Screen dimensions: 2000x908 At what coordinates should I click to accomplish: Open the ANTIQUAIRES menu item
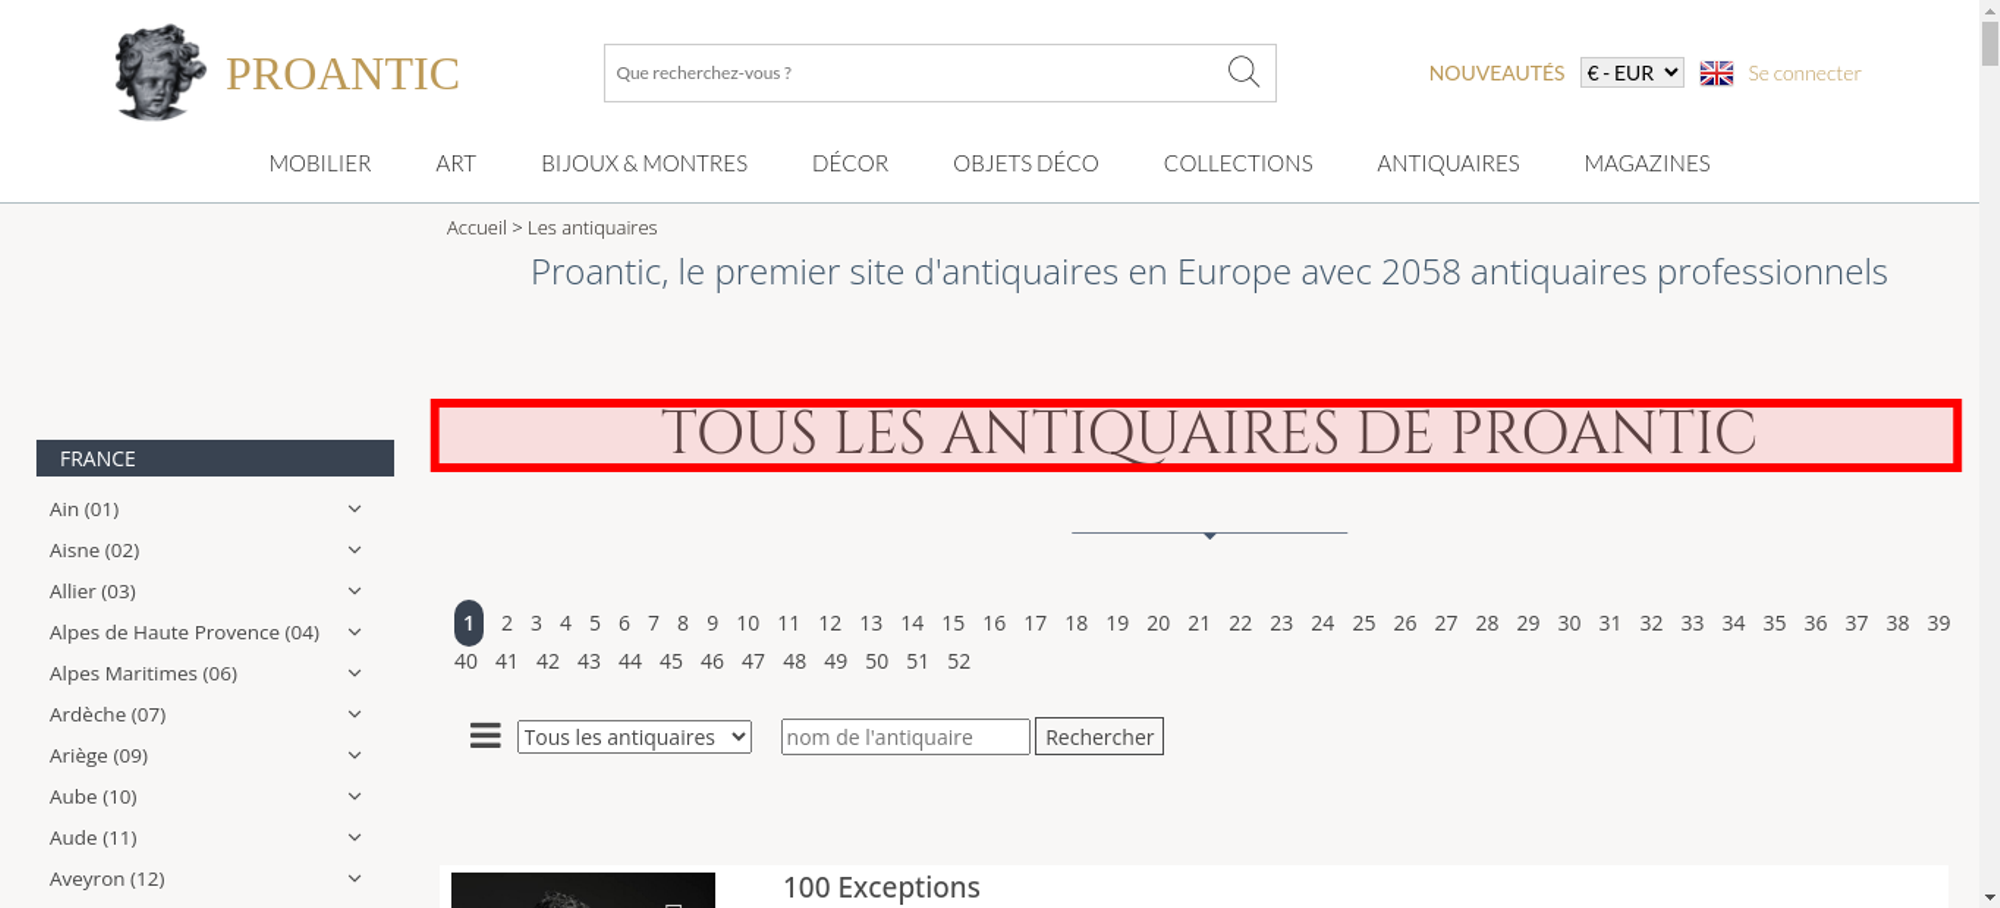tap(1447, 163)
